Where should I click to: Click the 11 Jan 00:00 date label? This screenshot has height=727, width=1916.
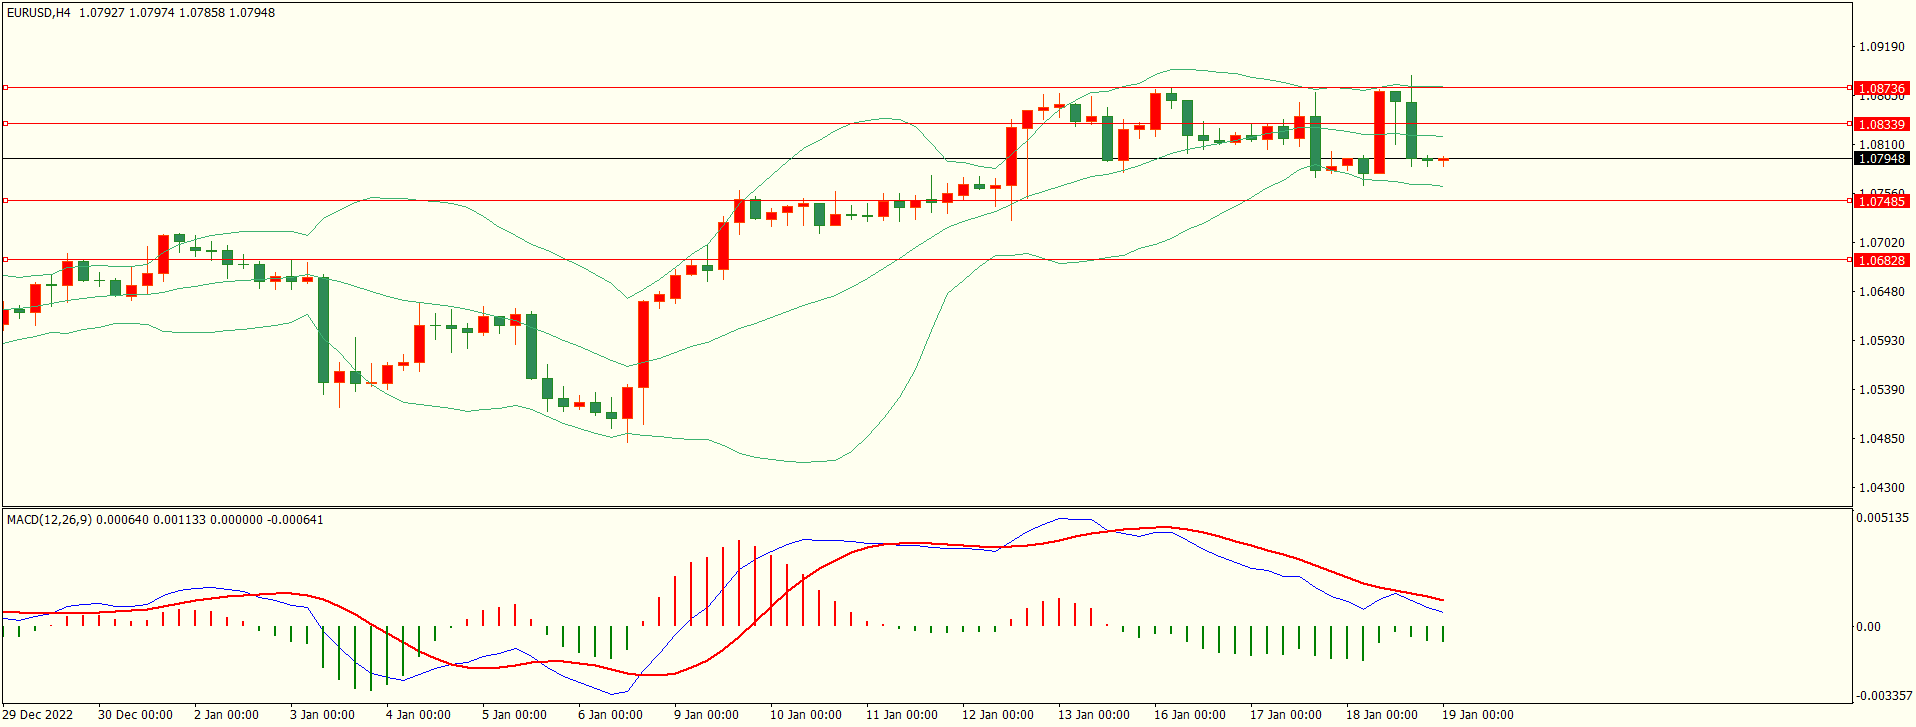[902, 715]
